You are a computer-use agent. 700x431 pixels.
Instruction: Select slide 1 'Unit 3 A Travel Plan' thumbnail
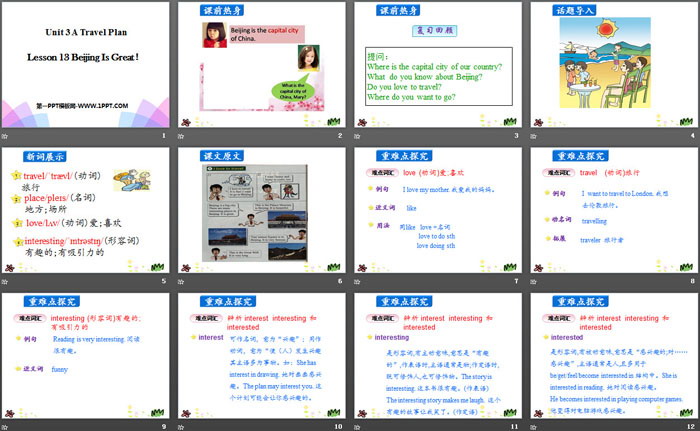tap(85, 64)
